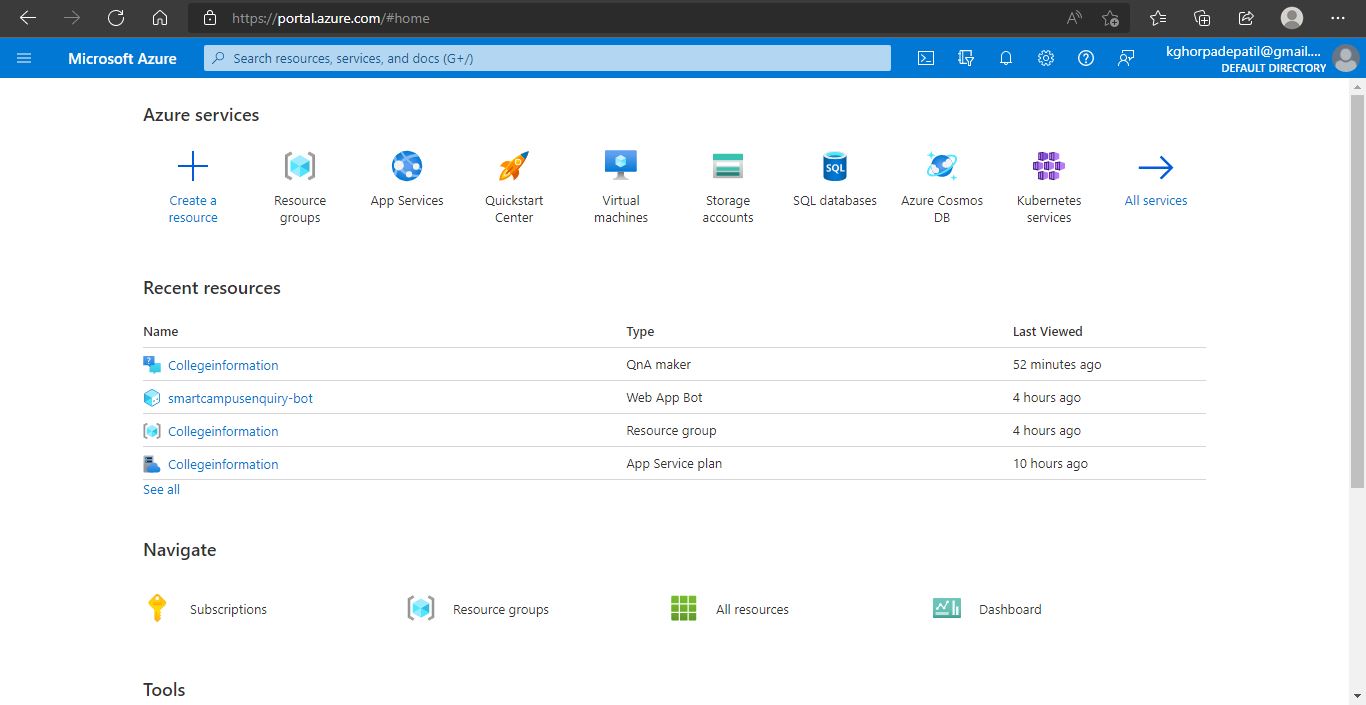Open the Resource groups service icon

click(x=300, y=166)
